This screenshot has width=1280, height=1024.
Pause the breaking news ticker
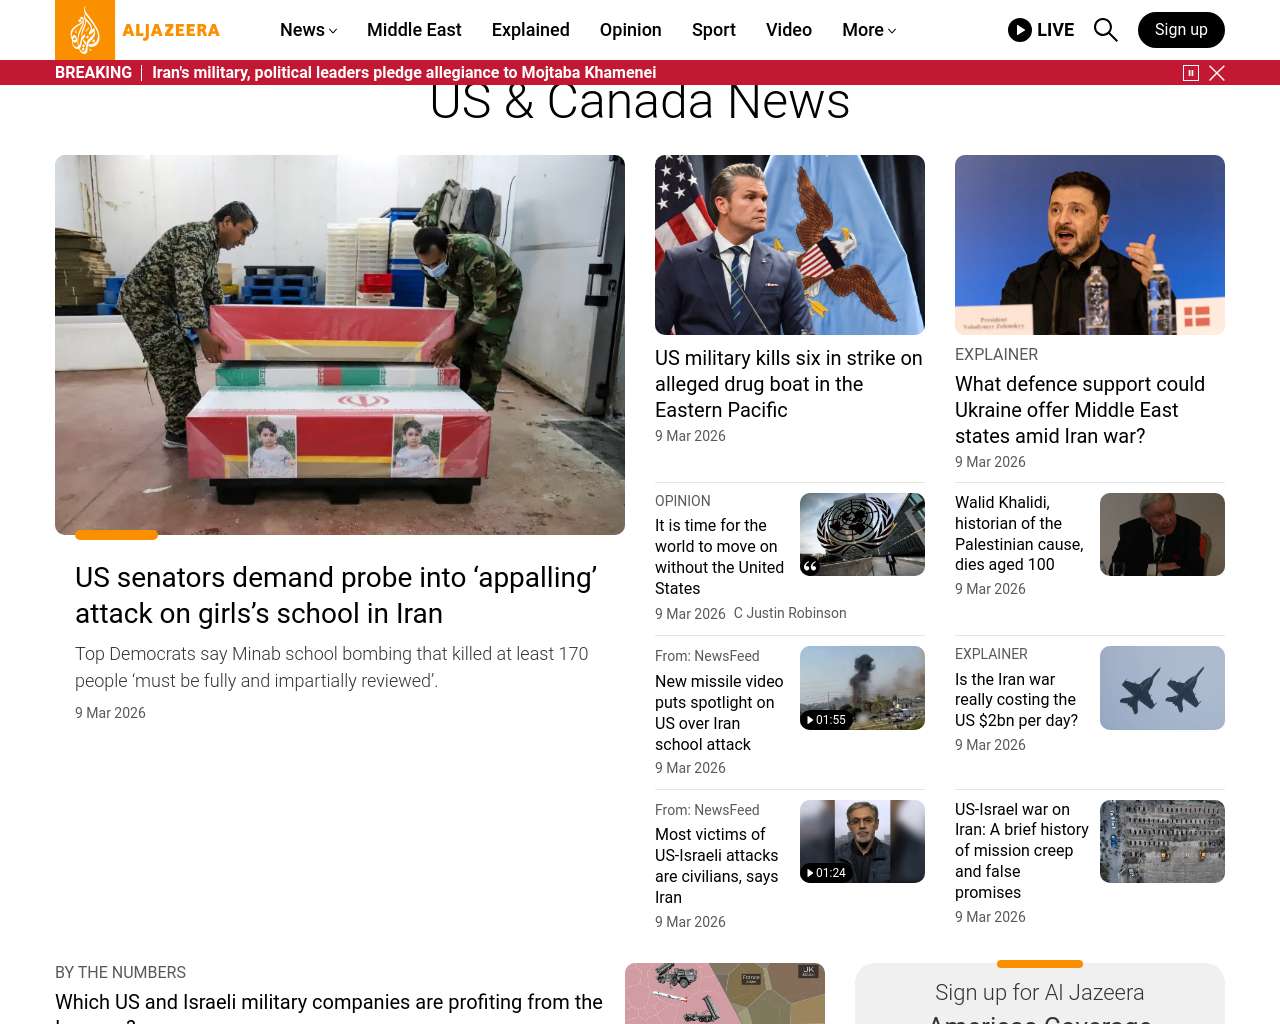coord(1191,73)
